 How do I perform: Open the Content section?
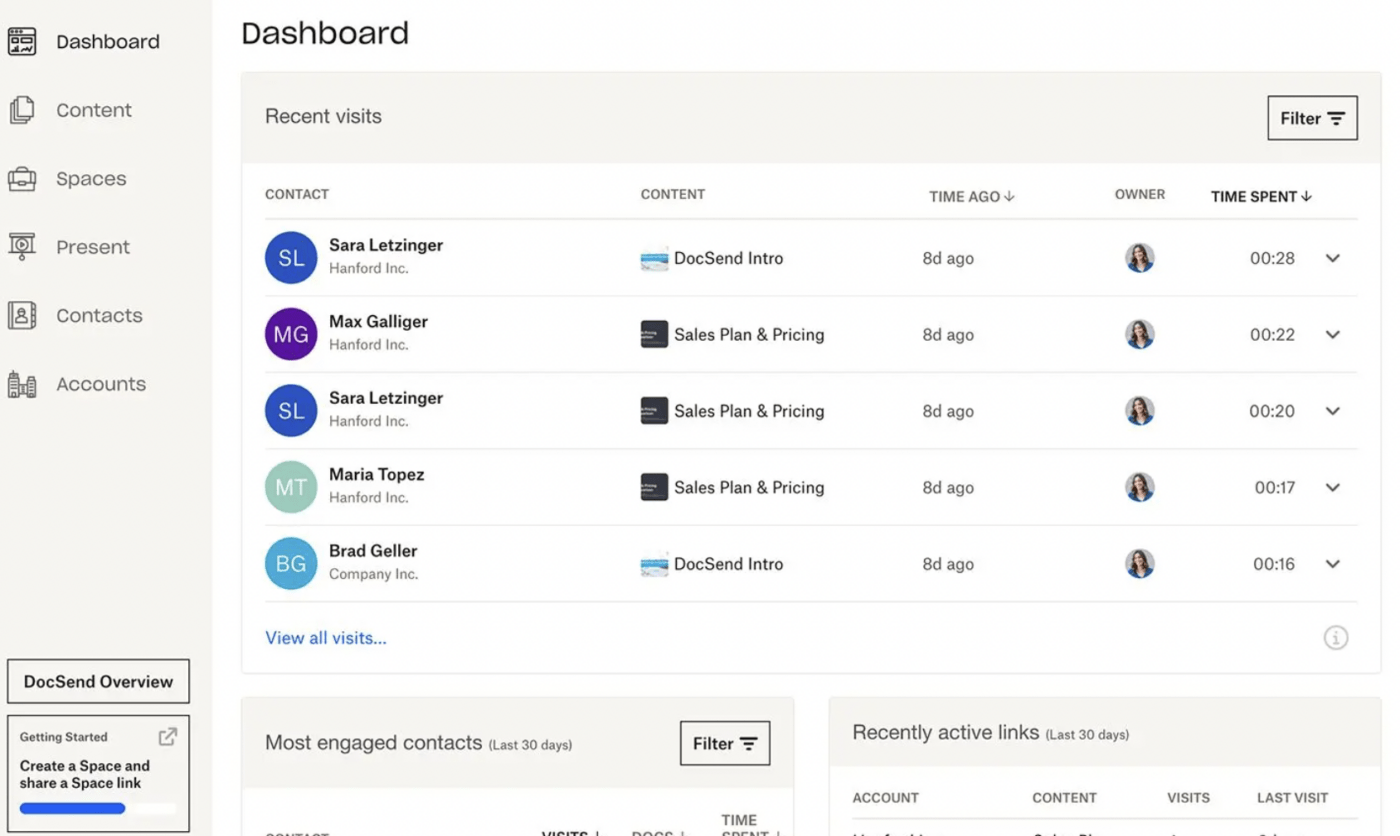[x=94, y=110]
